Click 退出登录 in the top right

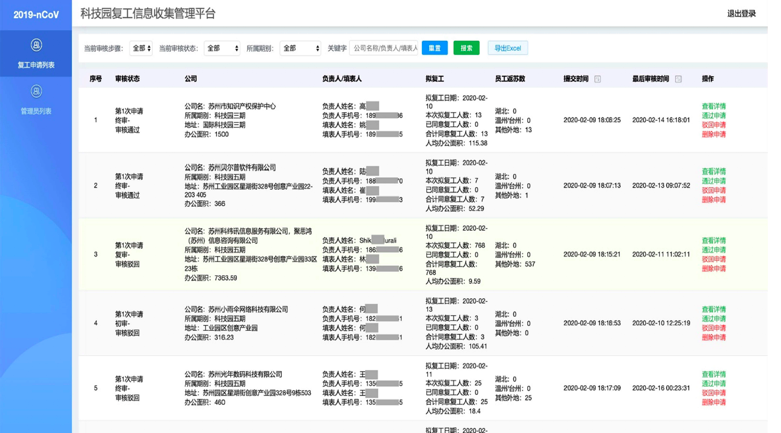click(x=741, y=14)
